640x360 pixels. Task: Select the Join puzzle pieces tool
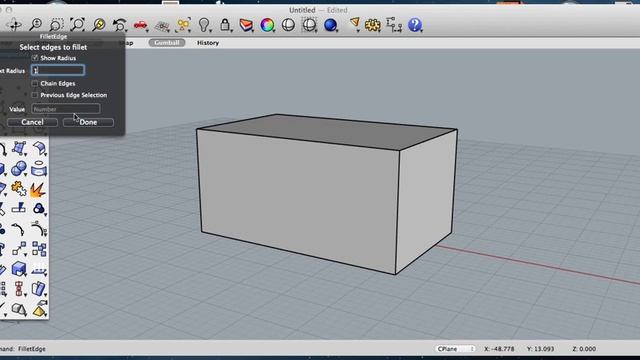(18, 189)
